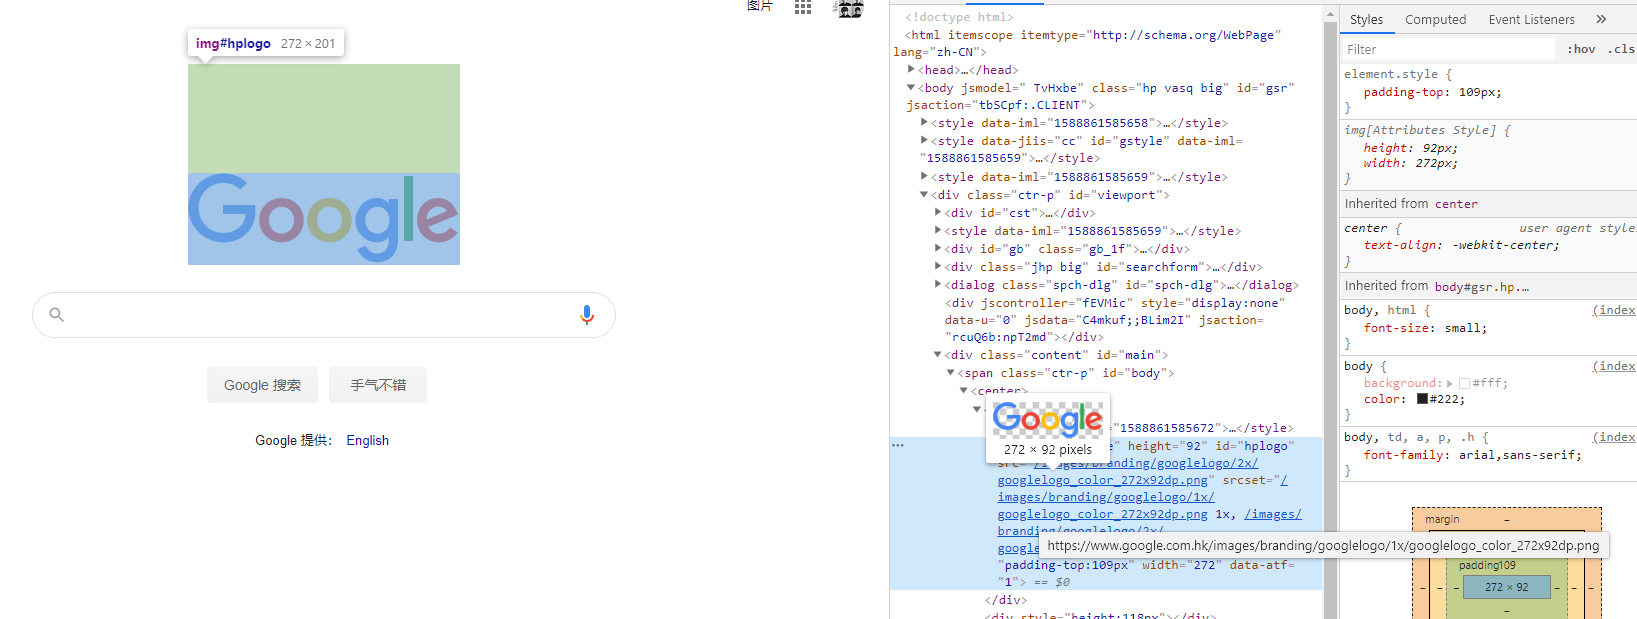1637x619 pixels.
Task: Open the Event Listeners tab
Action: 1531,19
